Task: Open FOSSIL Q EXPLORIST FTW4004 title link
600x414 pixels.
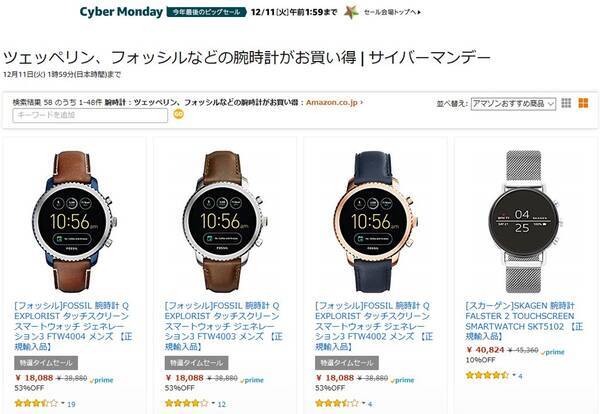Action: tap(73, 326)
